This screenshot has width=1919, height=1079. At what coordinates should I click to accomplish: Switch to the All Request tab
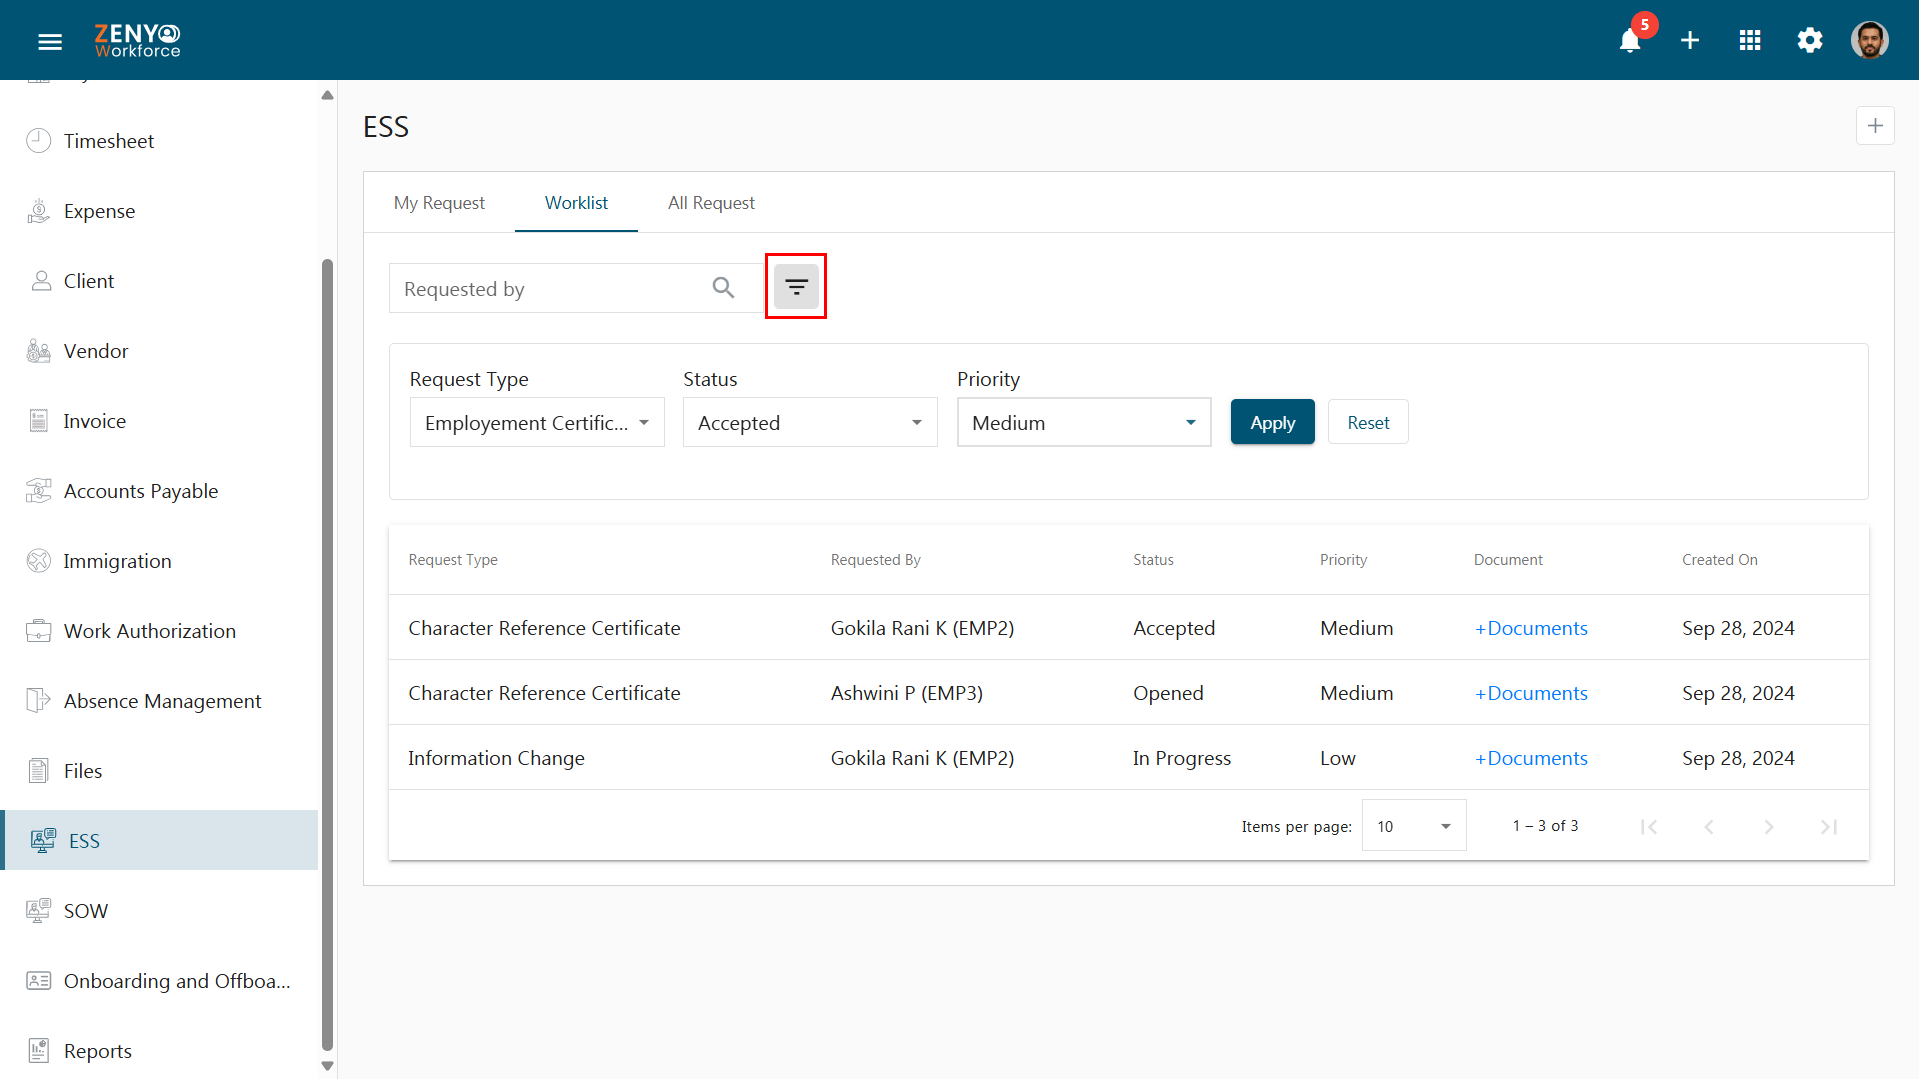coord(711,203)
